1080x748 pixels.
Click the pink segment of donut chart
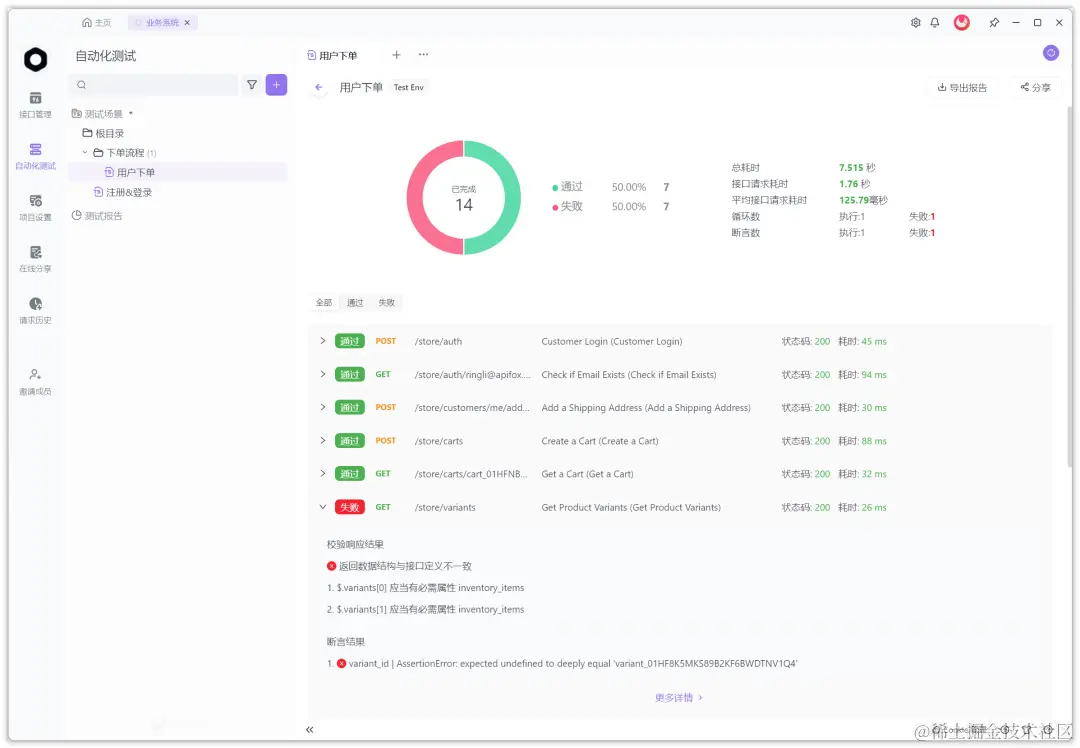tap(415, 198)
